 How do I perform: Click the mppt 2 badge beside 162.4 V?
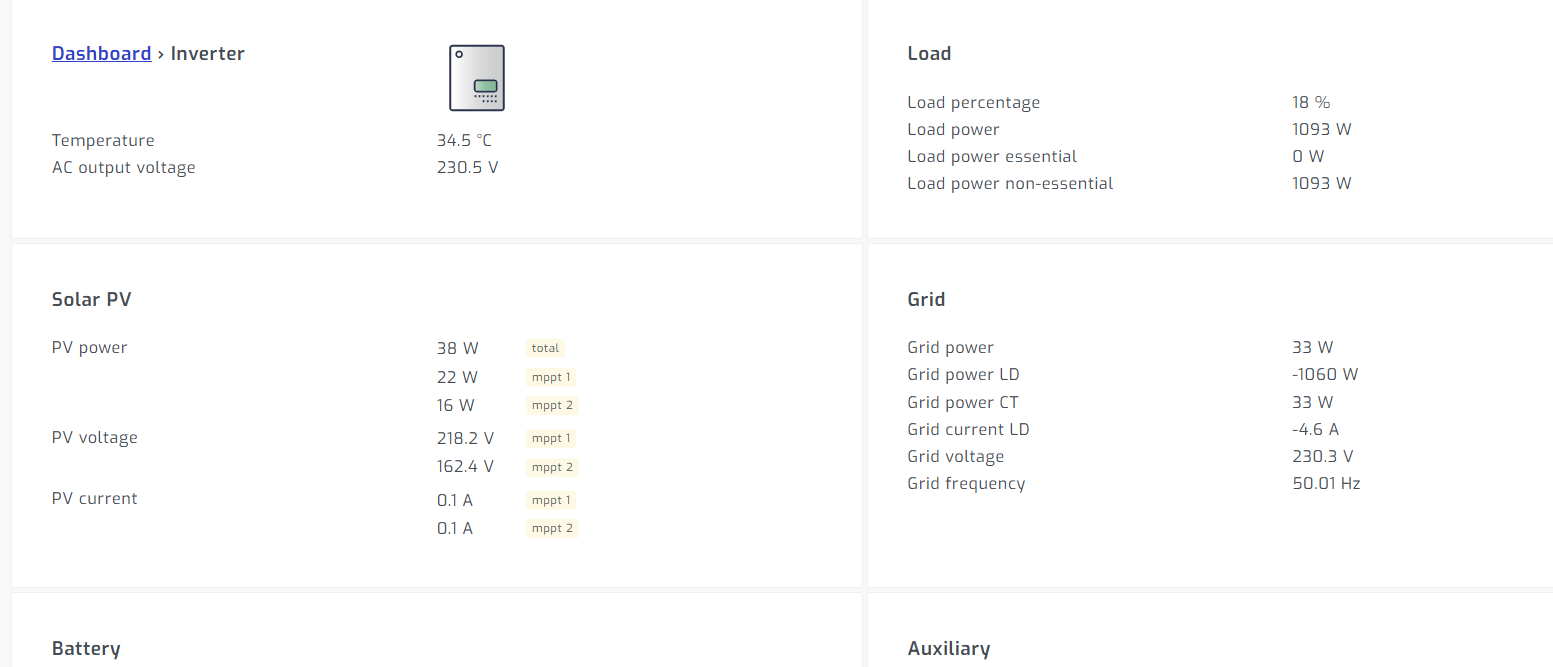coord(552,467)
